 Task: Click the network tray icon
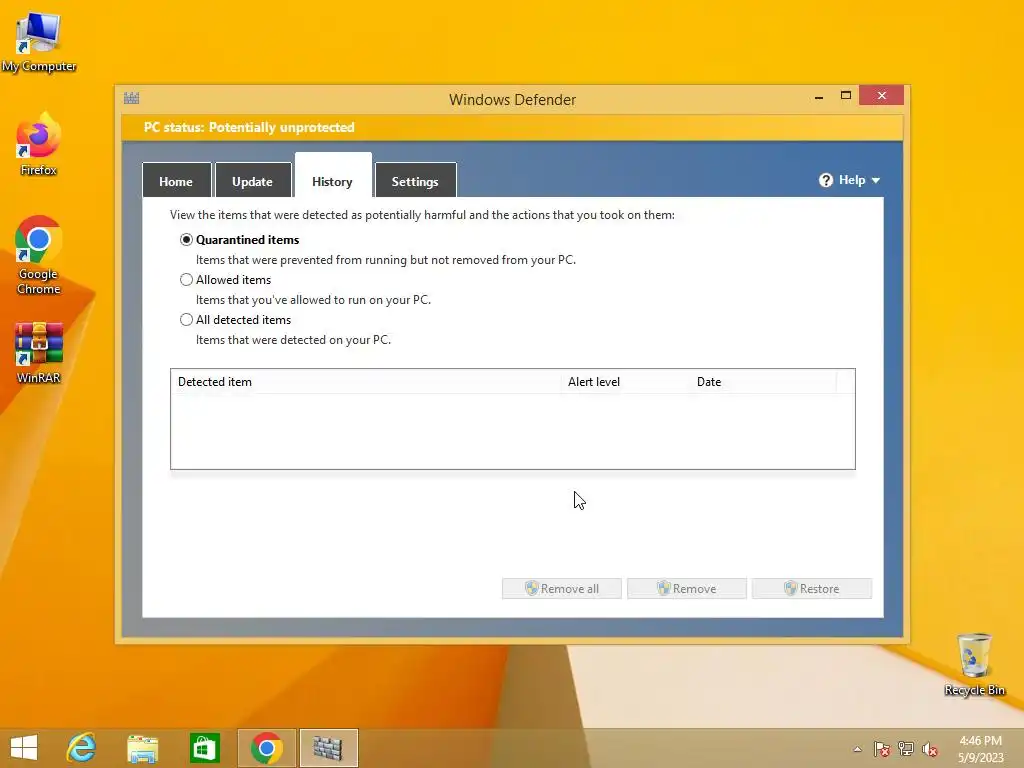click(x=906, y=749)
